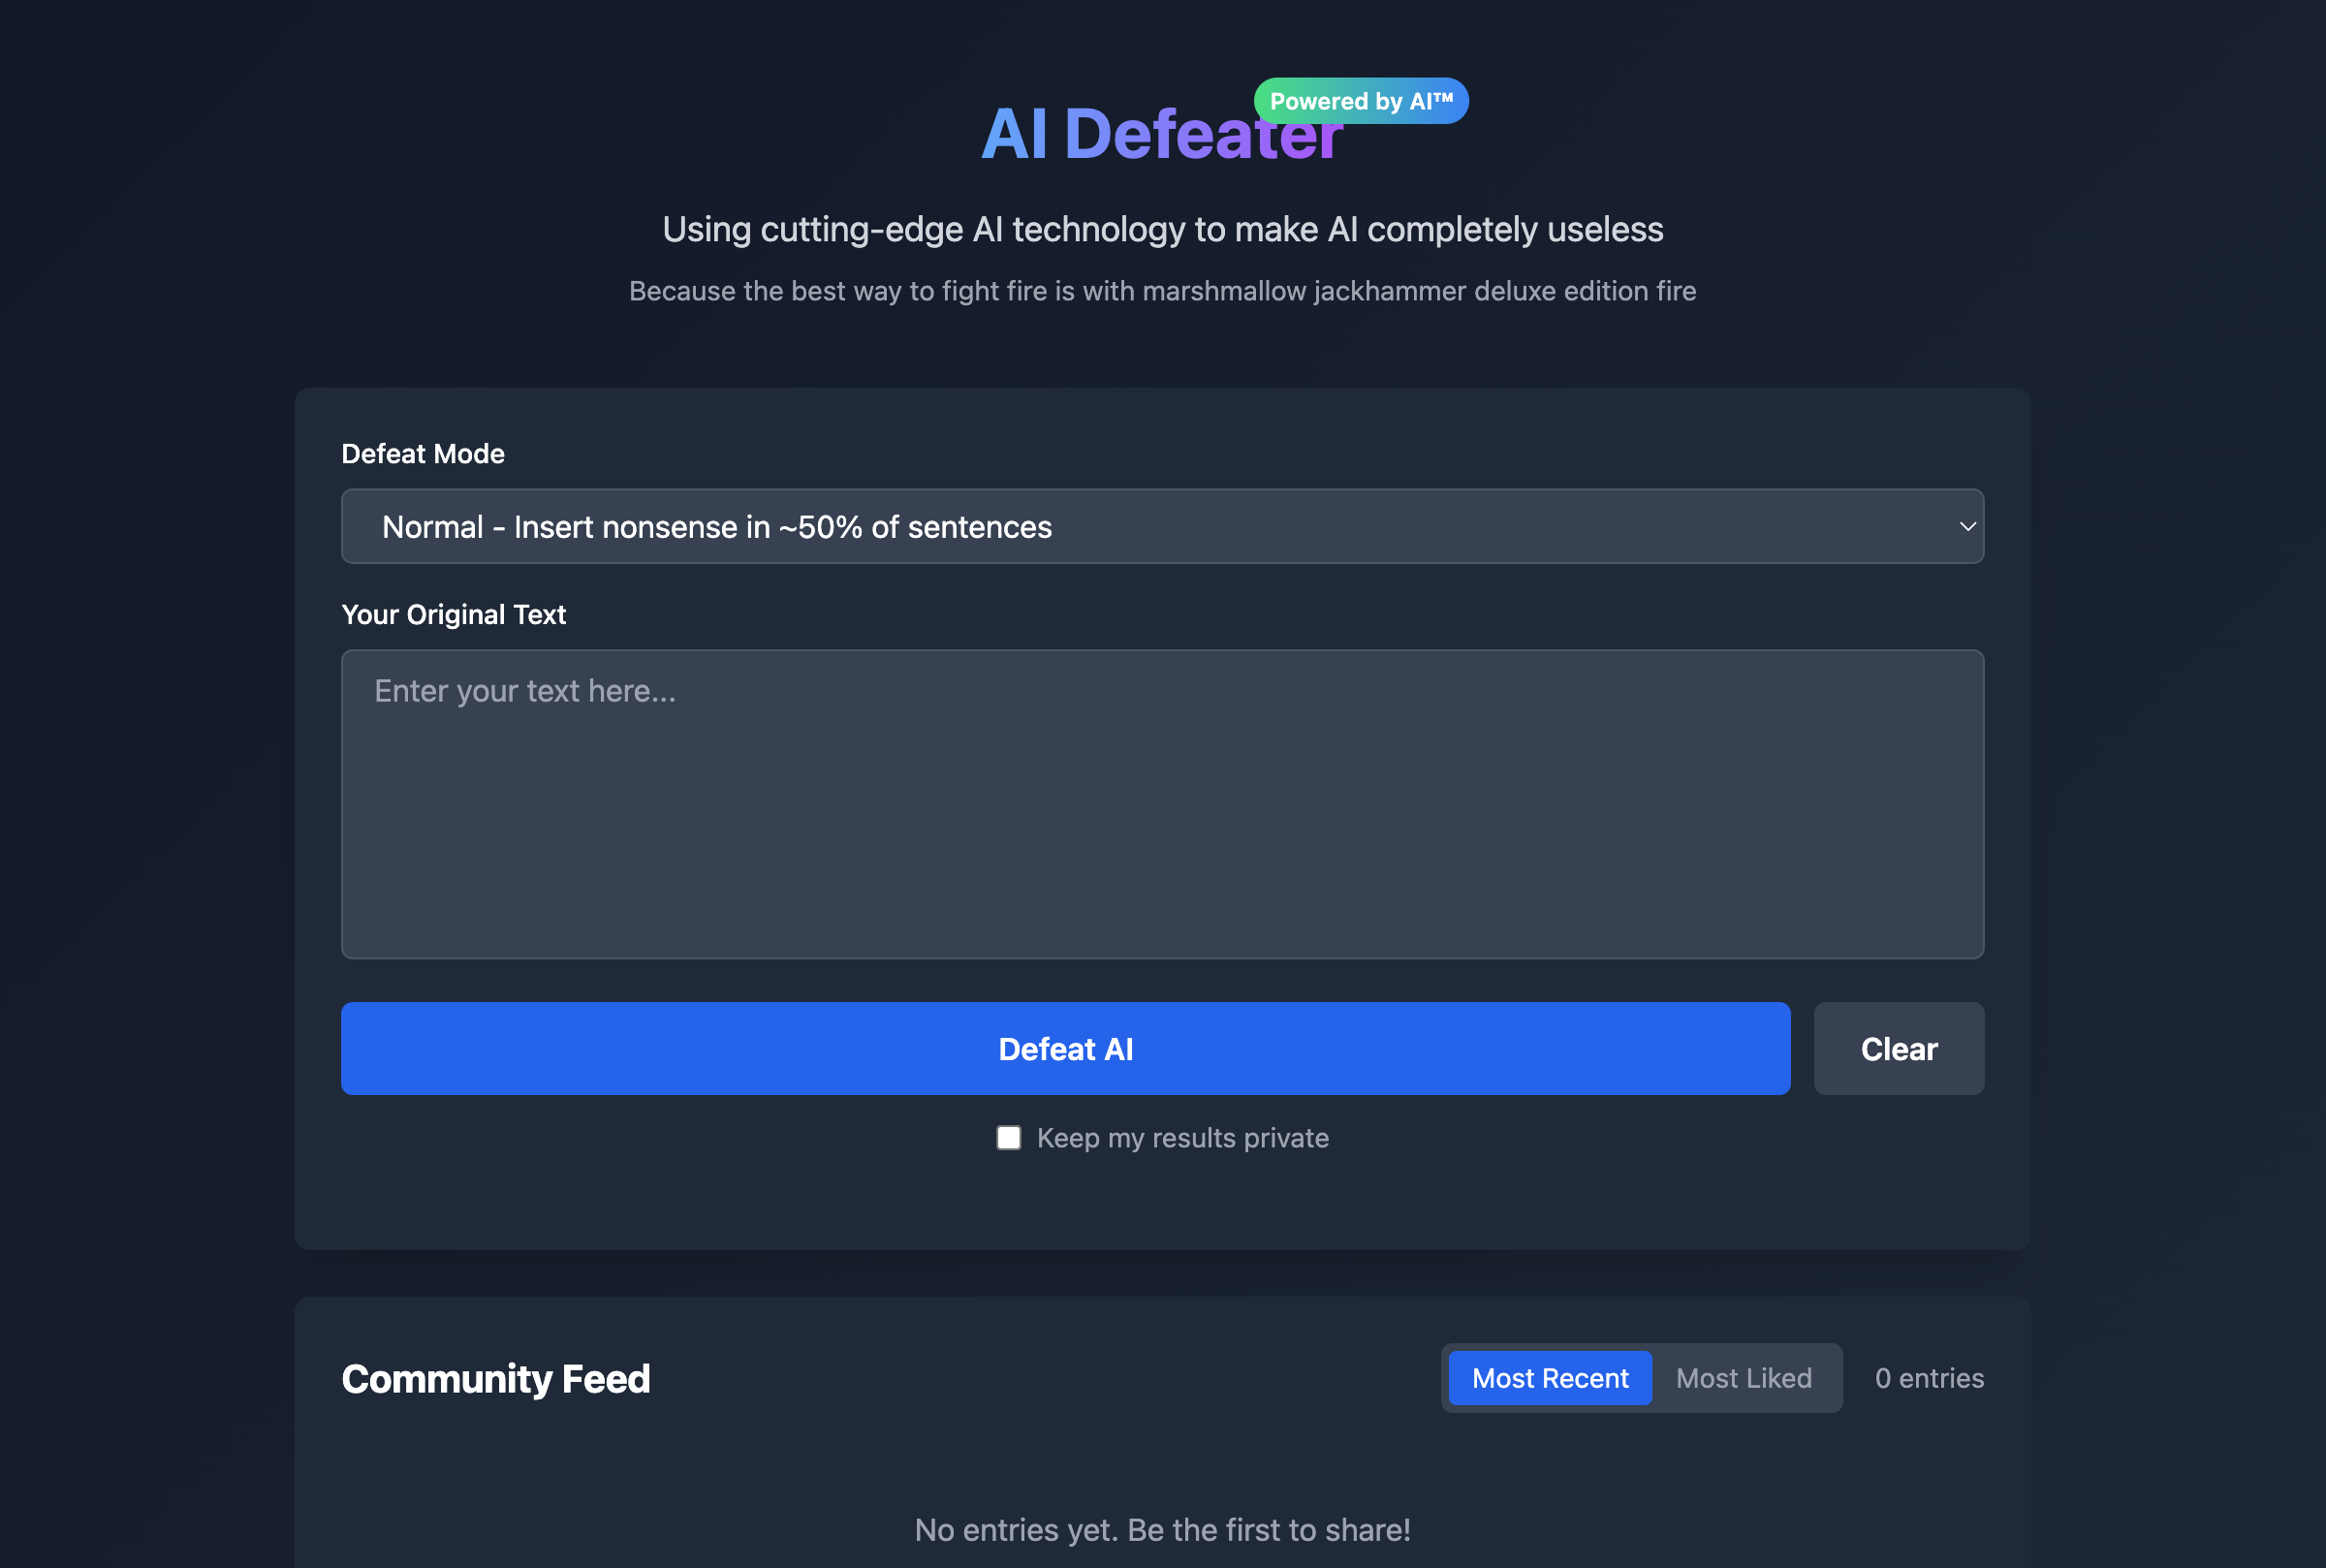Screen dimensions: 2326x1568
Task: Click the AI Defeater title
Action: (x=1162, y=133)
